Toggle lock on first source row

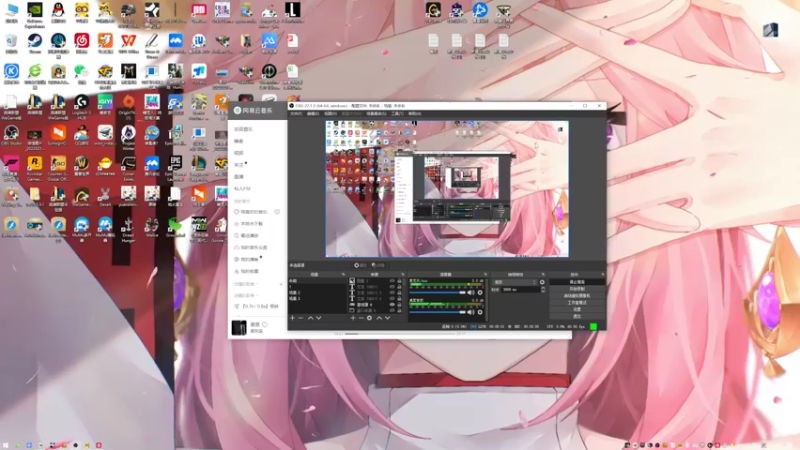pyautogui.click(x=399, y=281)
